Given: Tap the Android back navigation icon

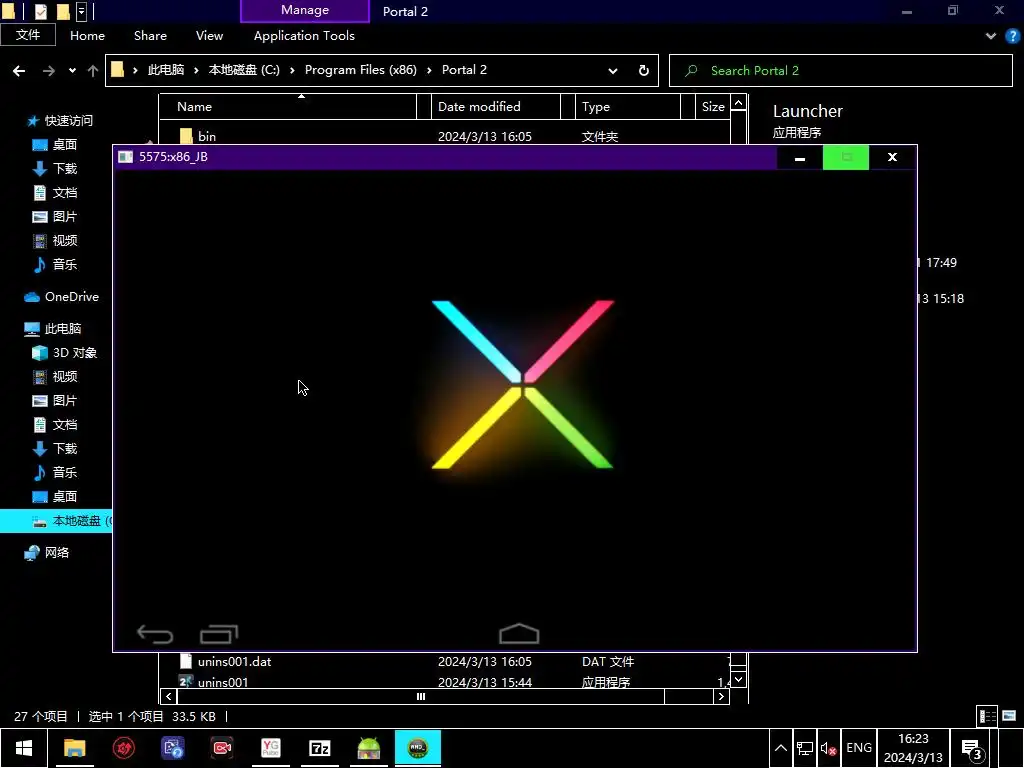Looking at the screenshot, I should 155,634.
